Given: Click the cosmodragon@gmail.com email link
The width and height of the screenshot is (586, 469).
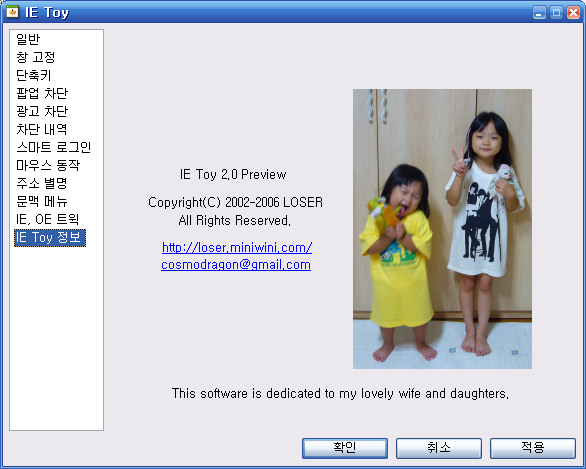Looking at the screenshot, I should click(236, 265).
